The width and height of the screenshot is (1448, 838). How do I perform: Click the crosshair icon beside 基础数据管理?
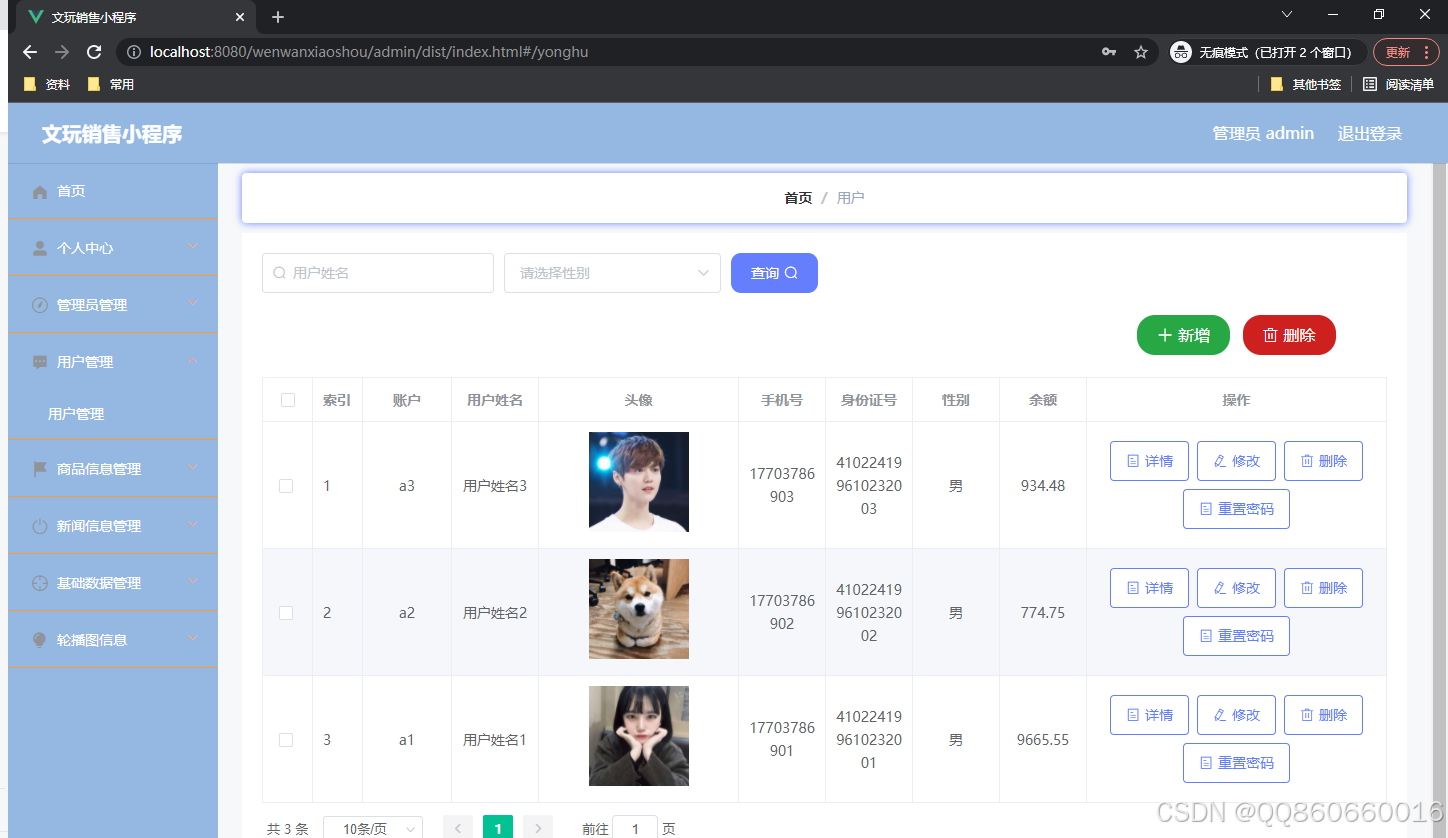[x=40, y=583]
